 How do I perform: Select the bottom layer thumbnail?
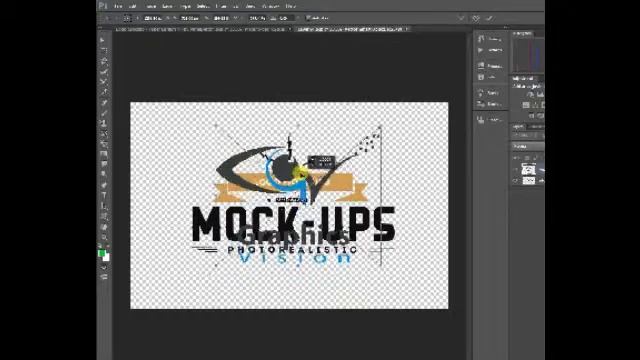529,180
